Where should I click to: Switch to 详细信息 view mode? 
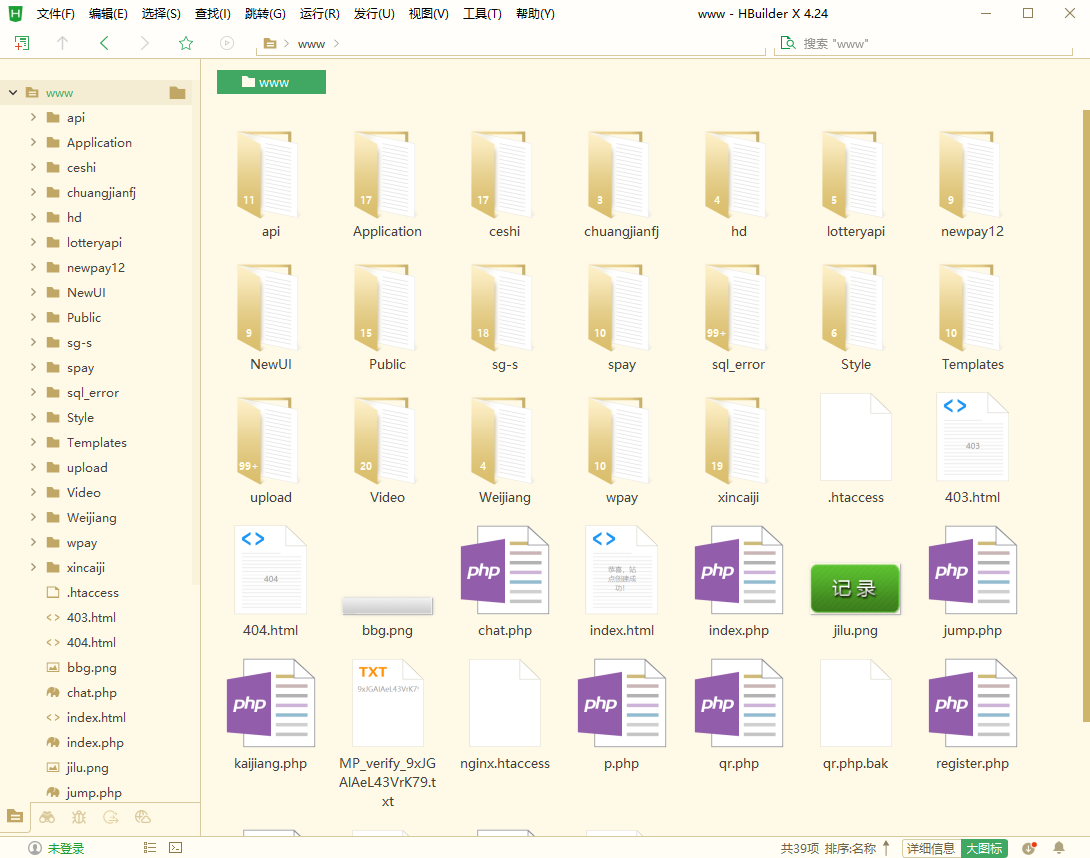pos(930,848)
